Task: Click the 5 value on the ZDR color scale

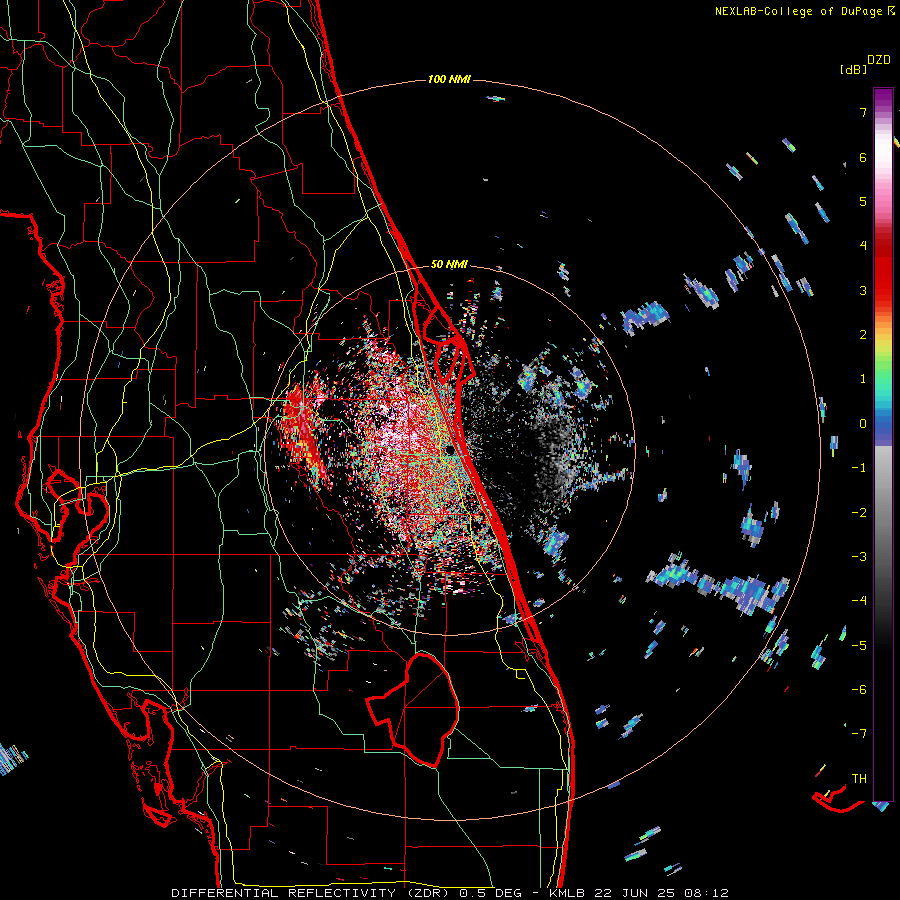Action: pos(863,201)
